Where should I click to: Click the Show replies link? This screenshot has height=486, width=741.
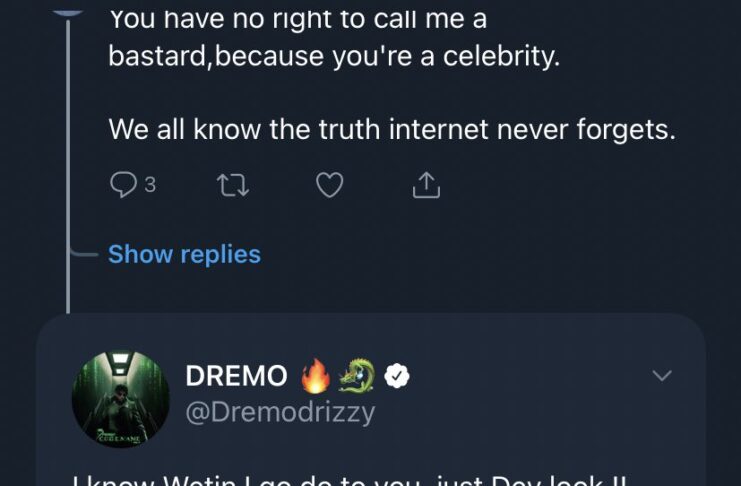(184, 254)
